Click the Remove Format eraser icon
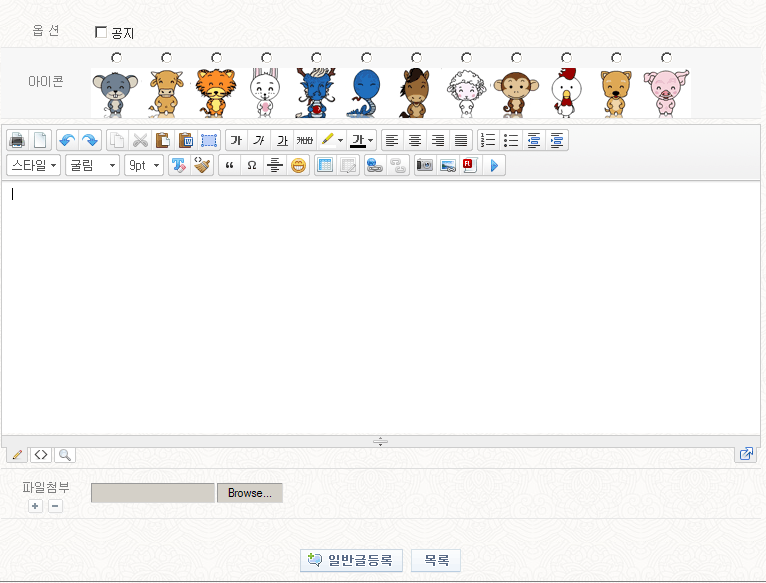766x583 pixels. coord(179,165)
